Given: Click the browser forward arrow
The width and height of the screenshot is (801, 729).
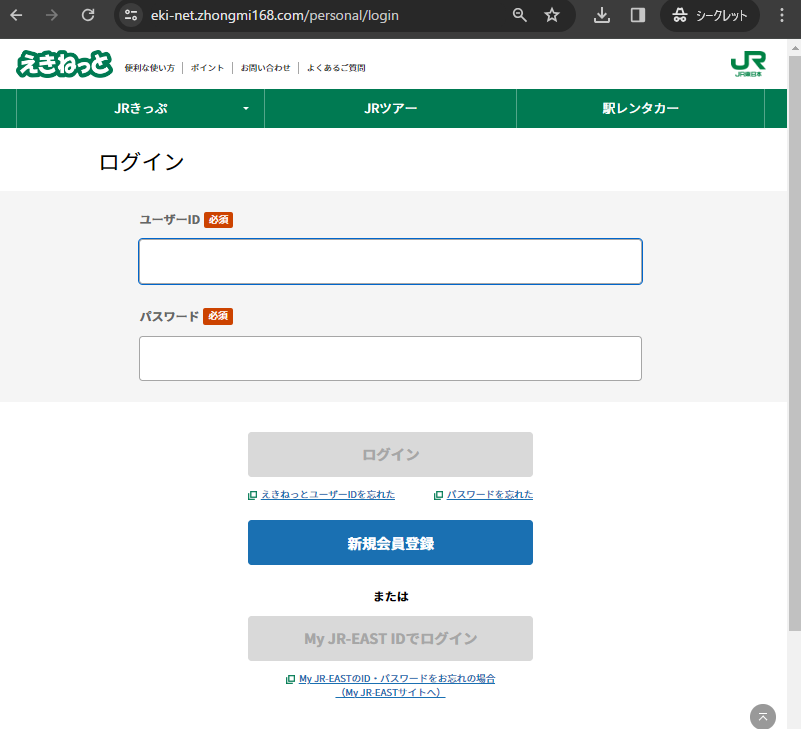Looking at the screenshot, I should (x=52, y=15).
